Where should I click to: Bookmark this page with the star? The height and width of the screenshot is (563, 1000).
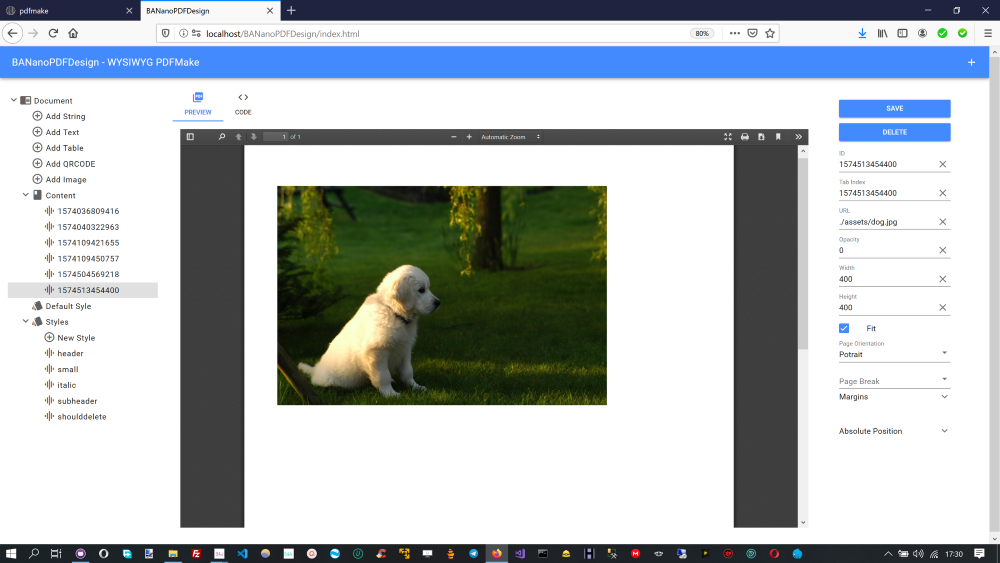point(770,33)
